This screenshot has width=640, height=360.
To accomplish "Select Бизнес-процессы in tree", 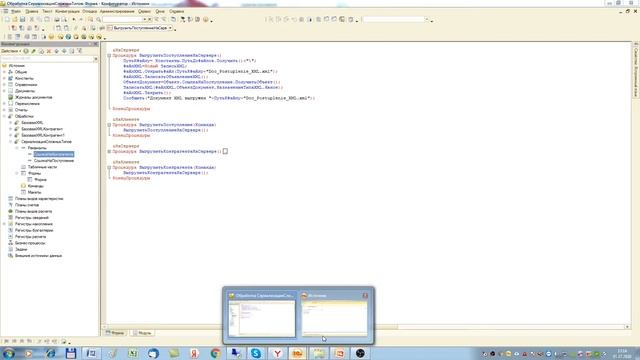I will click(30, 243).
